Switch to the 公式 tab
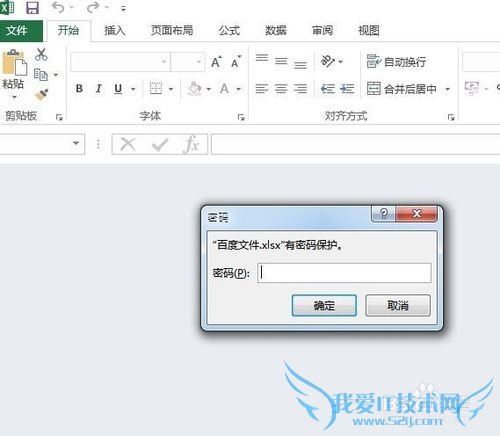Image resolution: width=500 pixels, height=436 pixels. [229, 31]
